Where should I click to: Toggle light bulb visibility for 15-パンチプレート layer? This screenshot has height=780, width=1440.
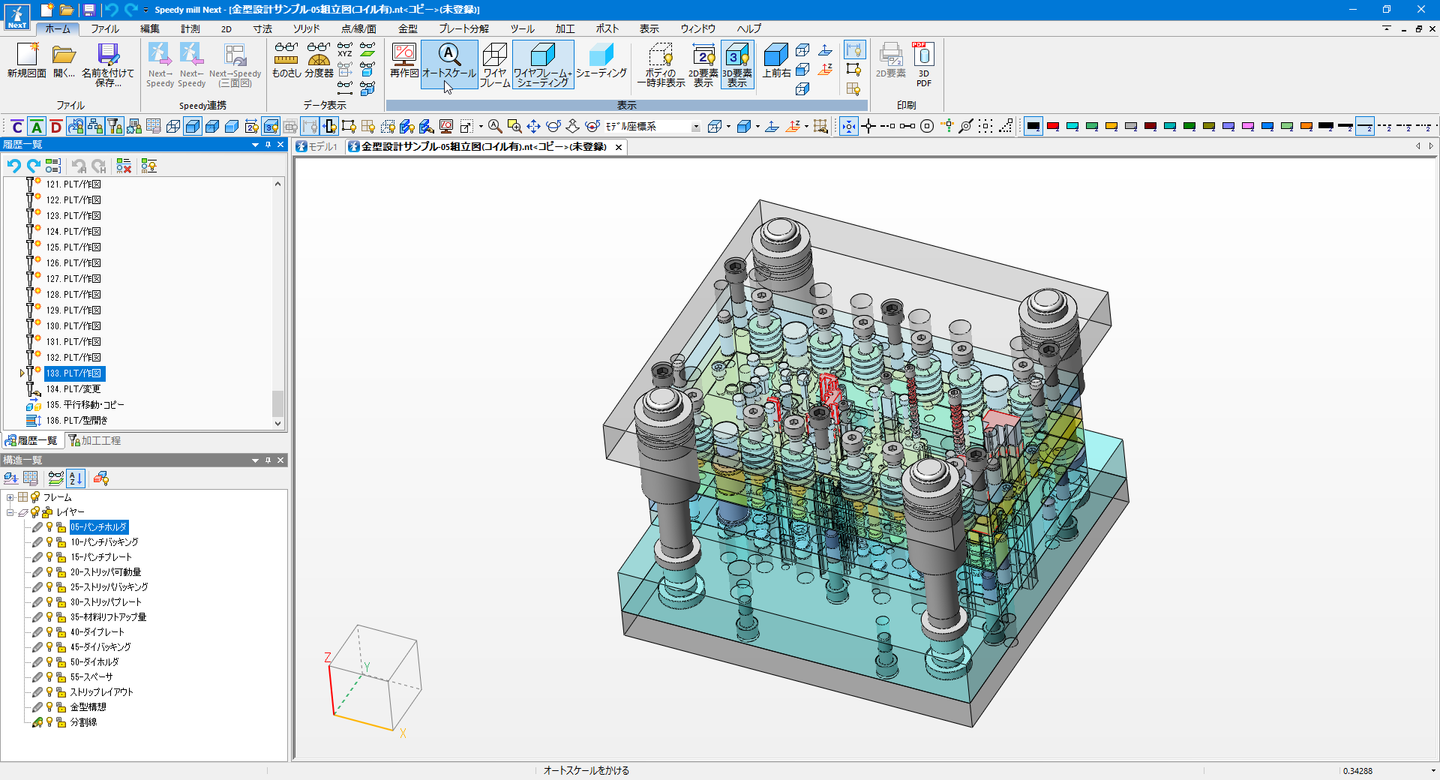coord(49,557)
